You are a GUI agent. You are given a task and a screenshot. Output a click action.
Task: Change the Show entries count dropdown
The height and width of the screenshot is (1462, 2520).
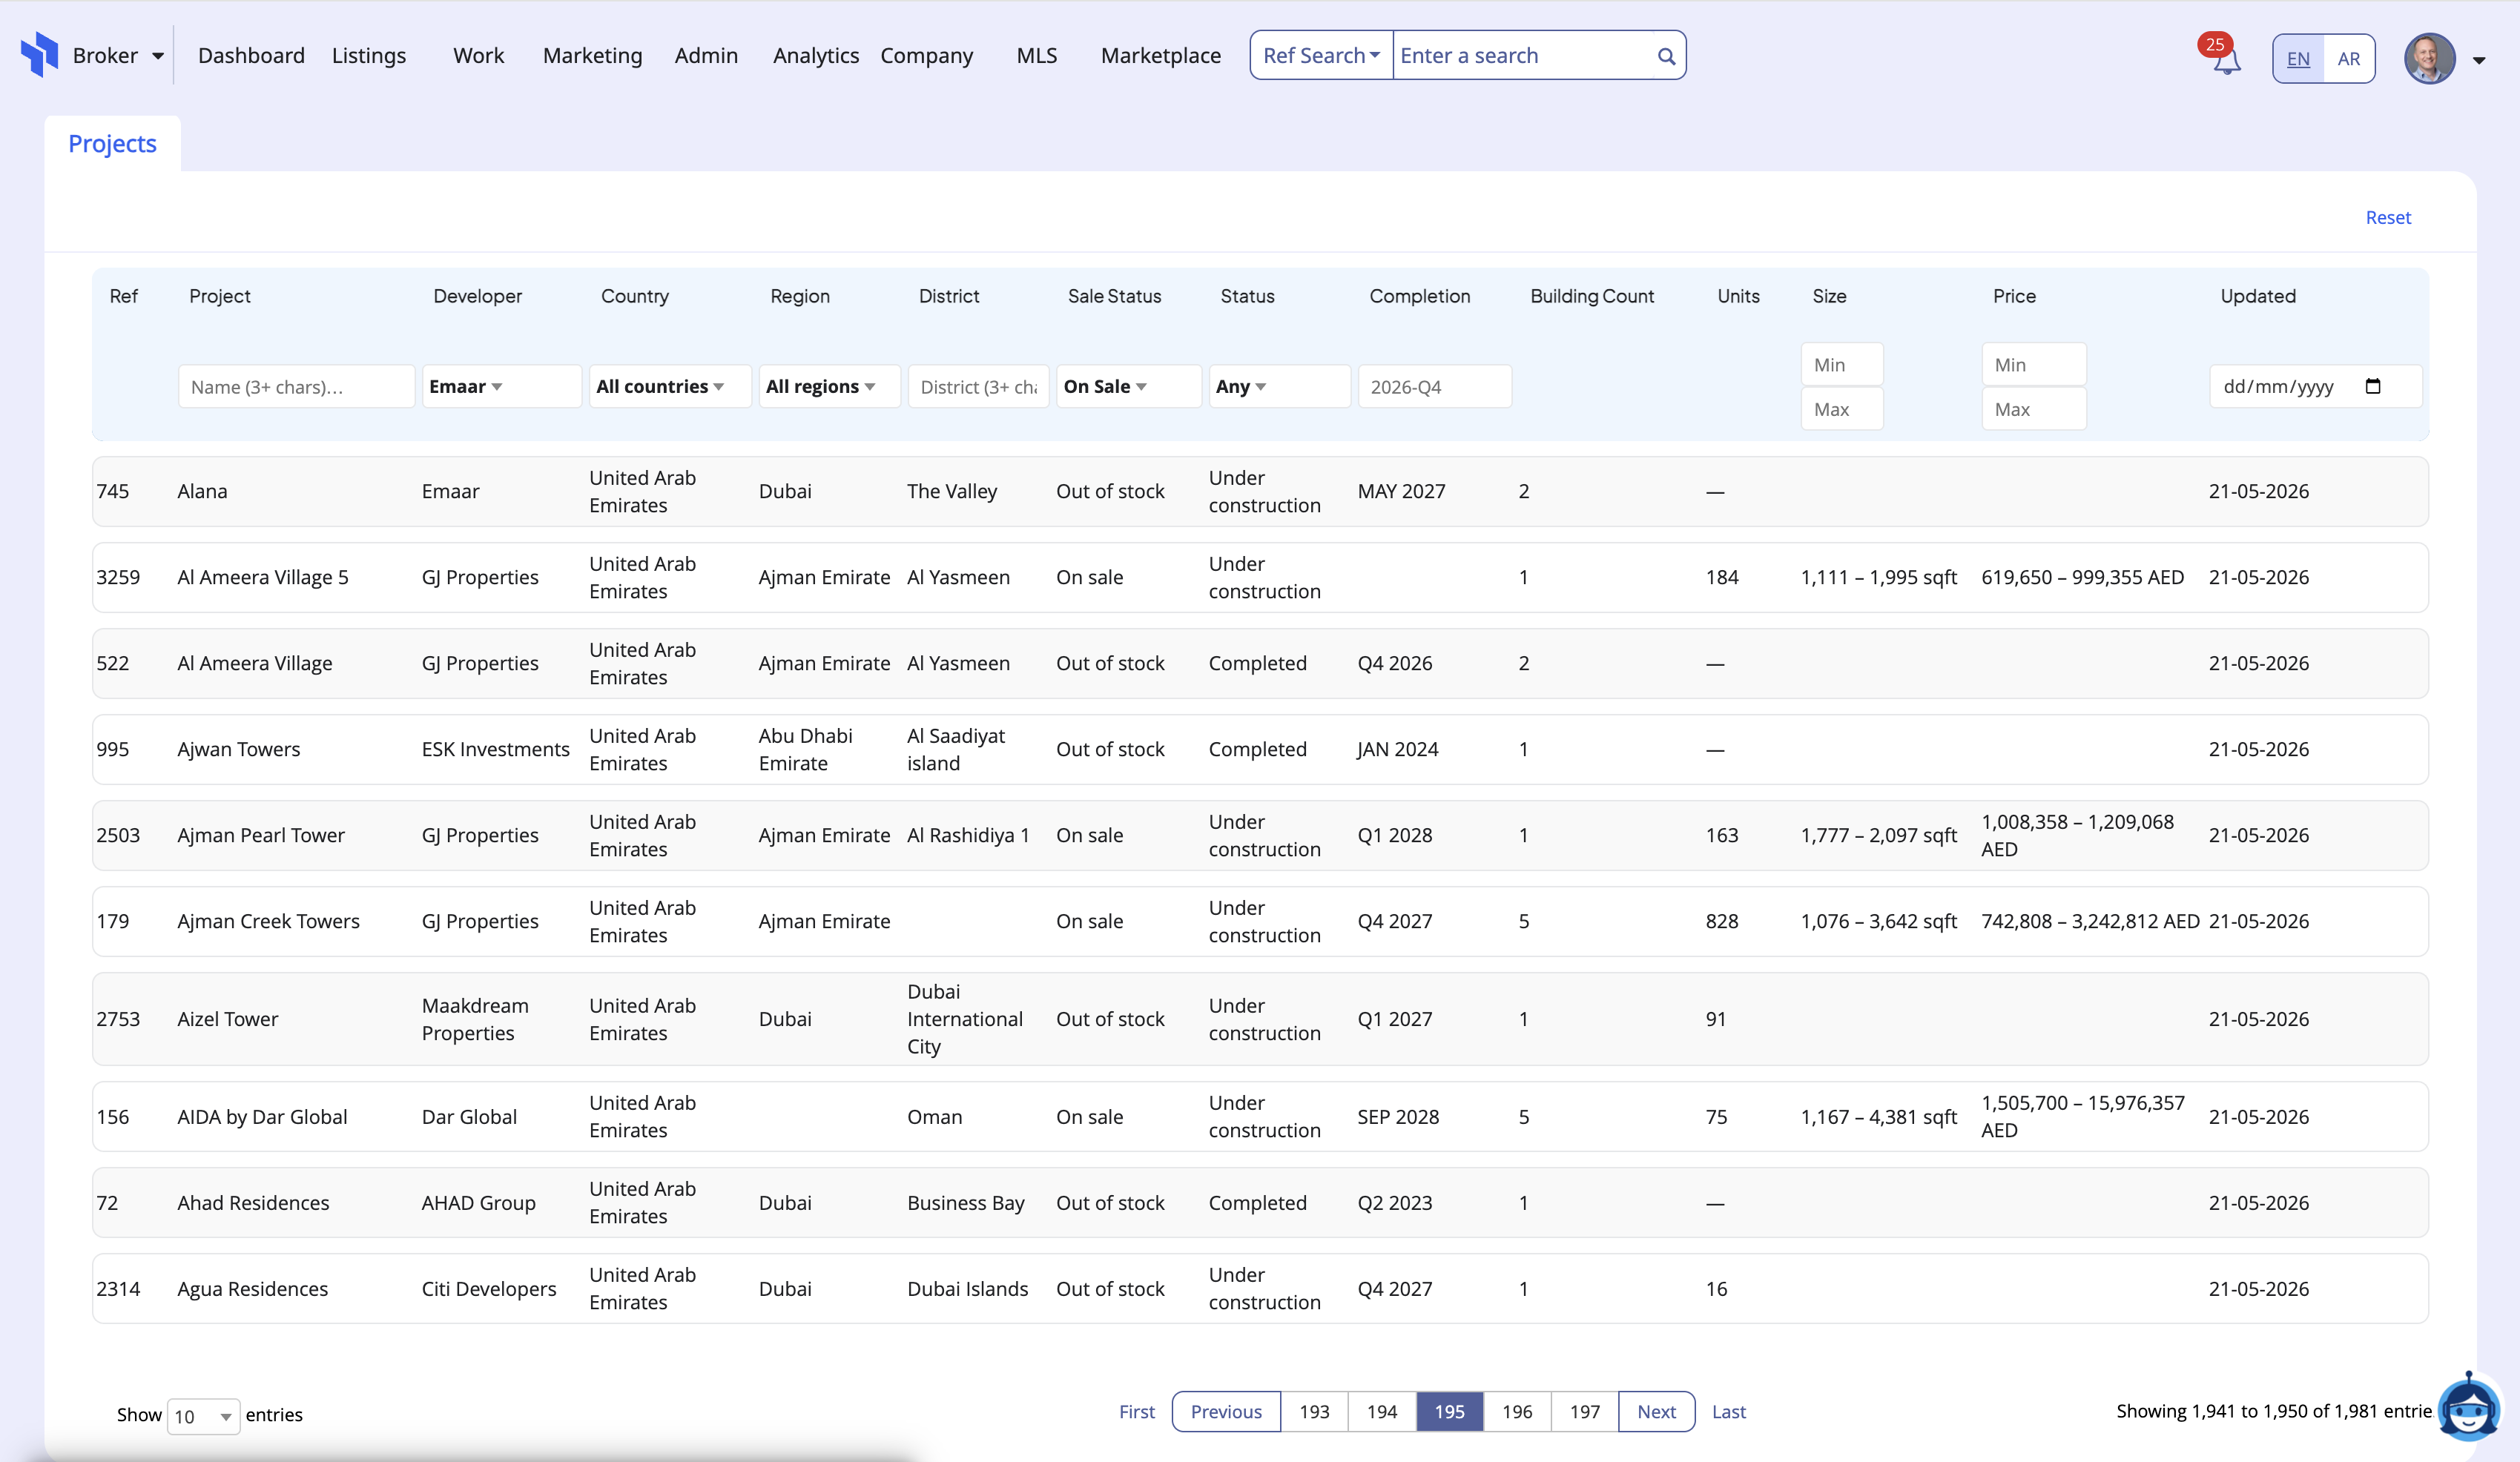click(203, 1416)
